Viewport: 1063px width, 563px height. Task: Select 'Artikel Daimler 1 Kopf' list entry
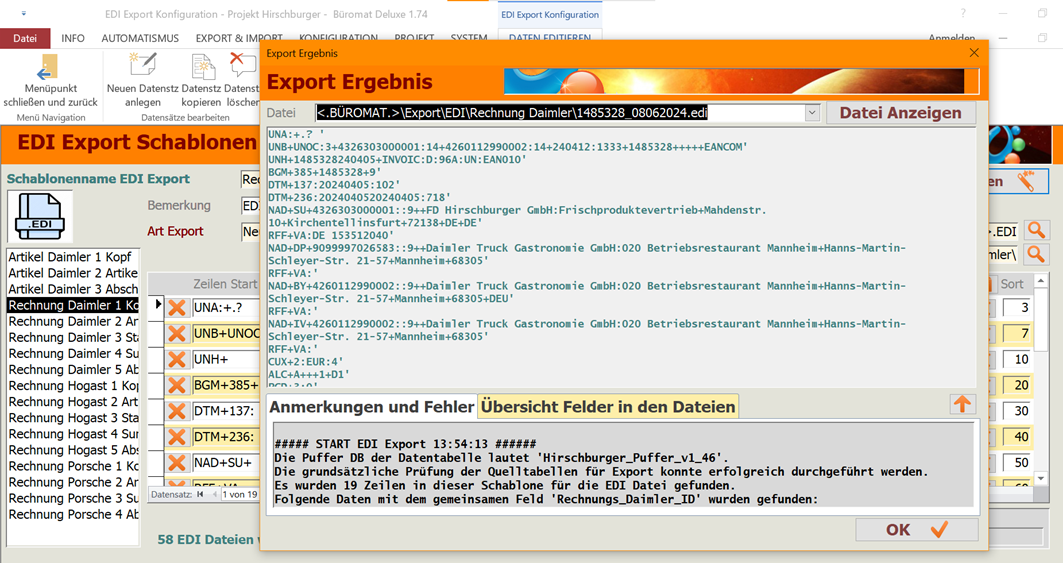coord(73,257)
